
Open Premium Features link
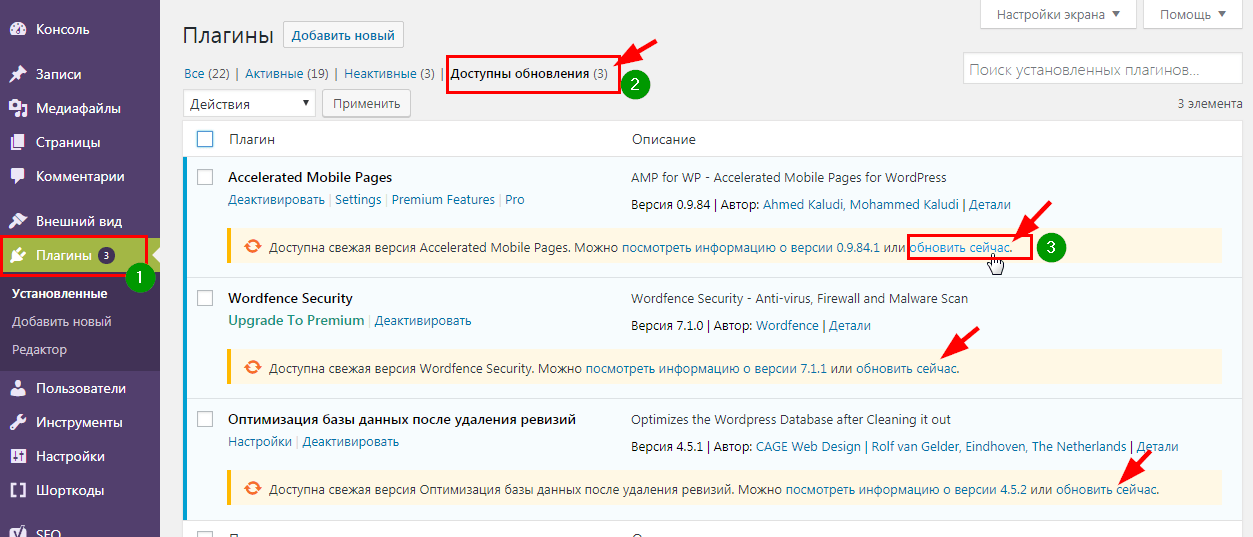click(x=443, y=200)
